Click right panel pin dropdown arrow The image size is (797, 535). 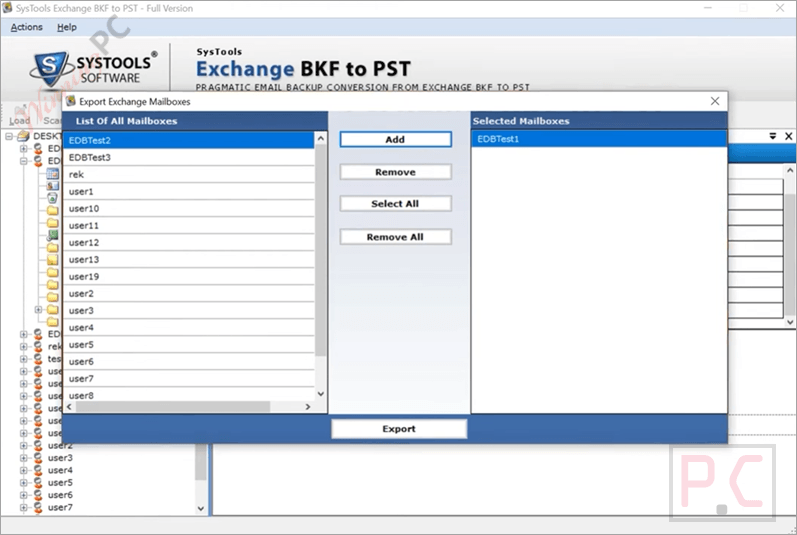click(773, 136)
